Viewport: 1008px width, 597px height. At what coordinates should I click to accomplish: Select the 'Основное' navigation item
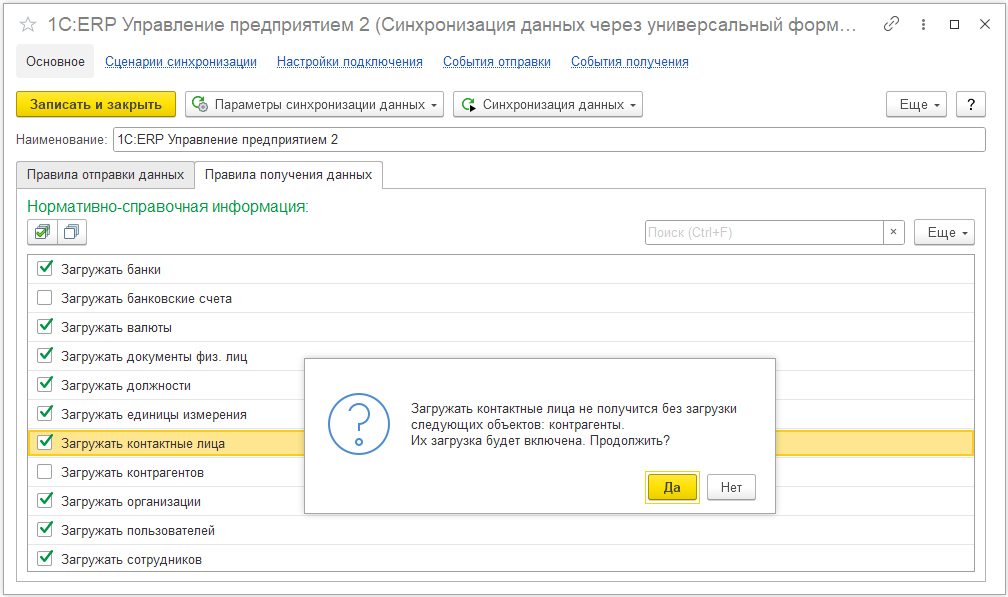[x=55, y=62]
